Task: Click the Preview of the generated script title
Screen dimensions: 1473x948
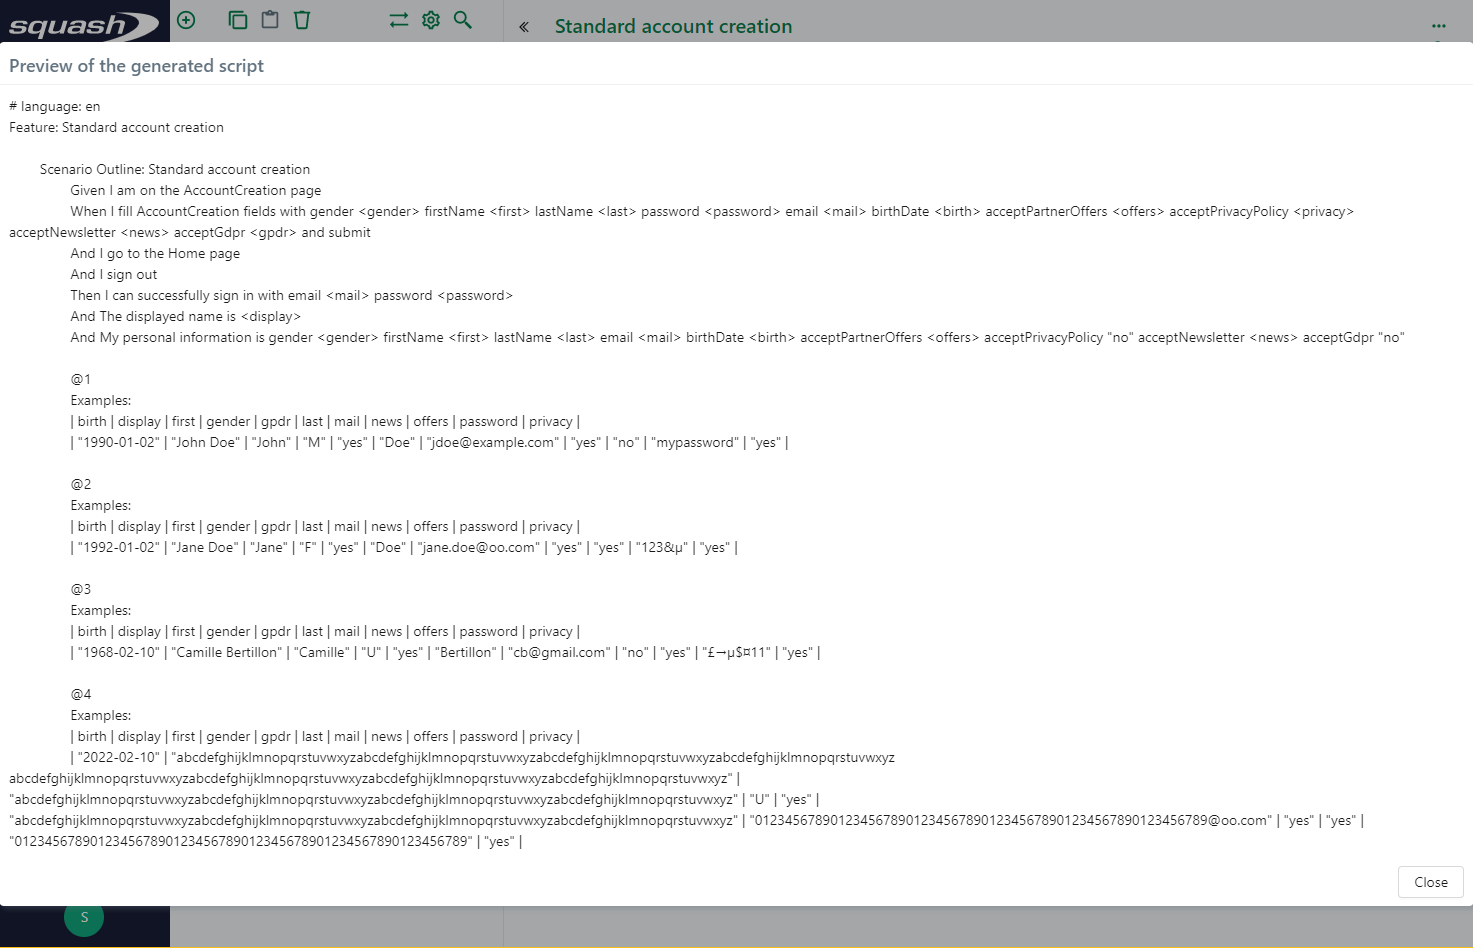Action: (x=137, y=65)
